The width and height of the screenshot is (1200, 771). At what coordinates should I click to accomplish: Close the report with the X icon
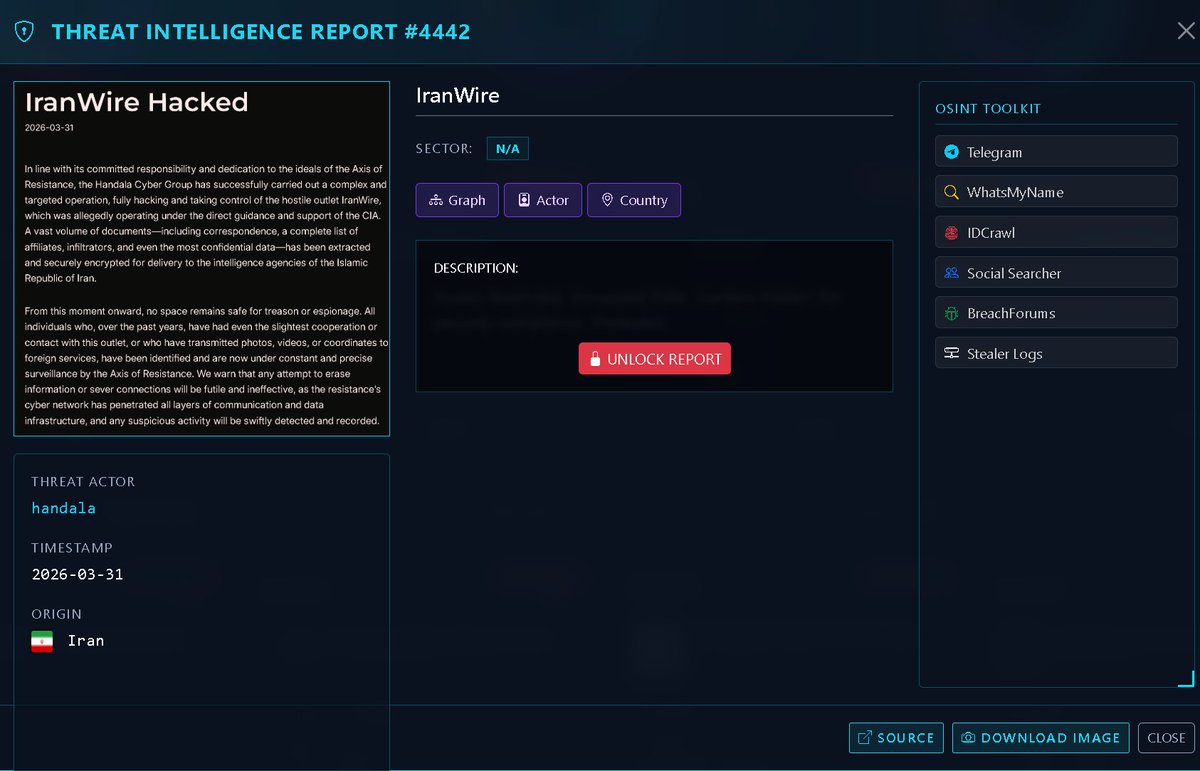click(1186, 31)
